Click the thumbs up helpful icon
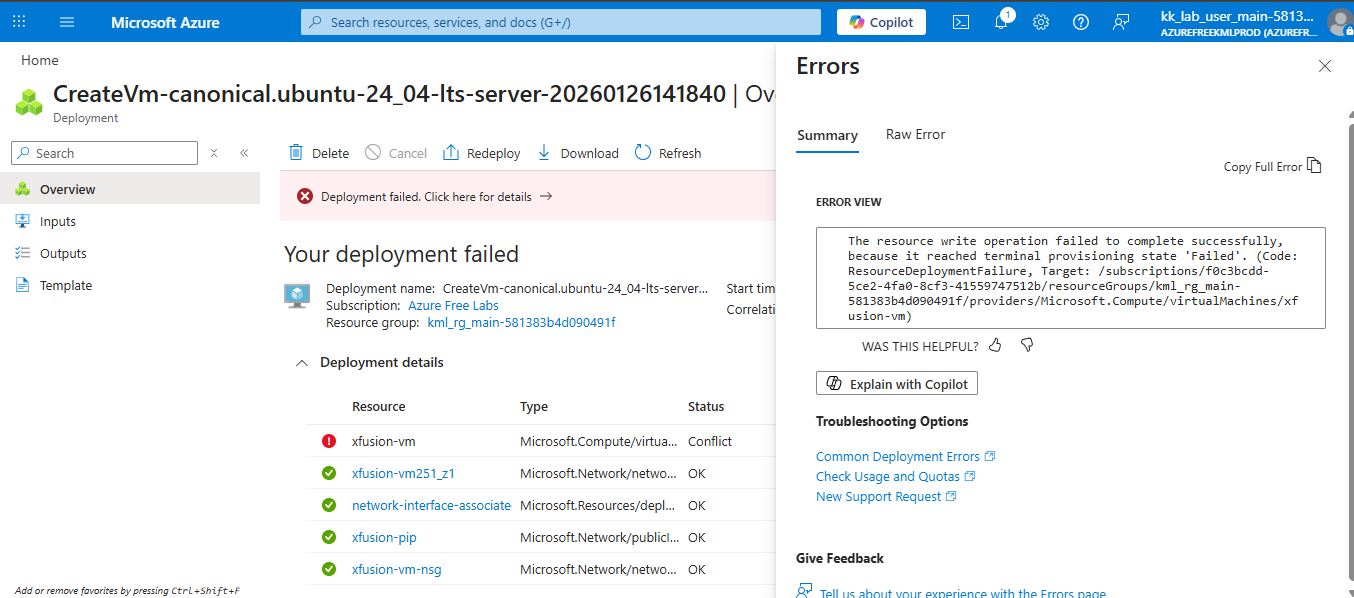The height and width of the screenshot is (598, 1354). point(995,346)
